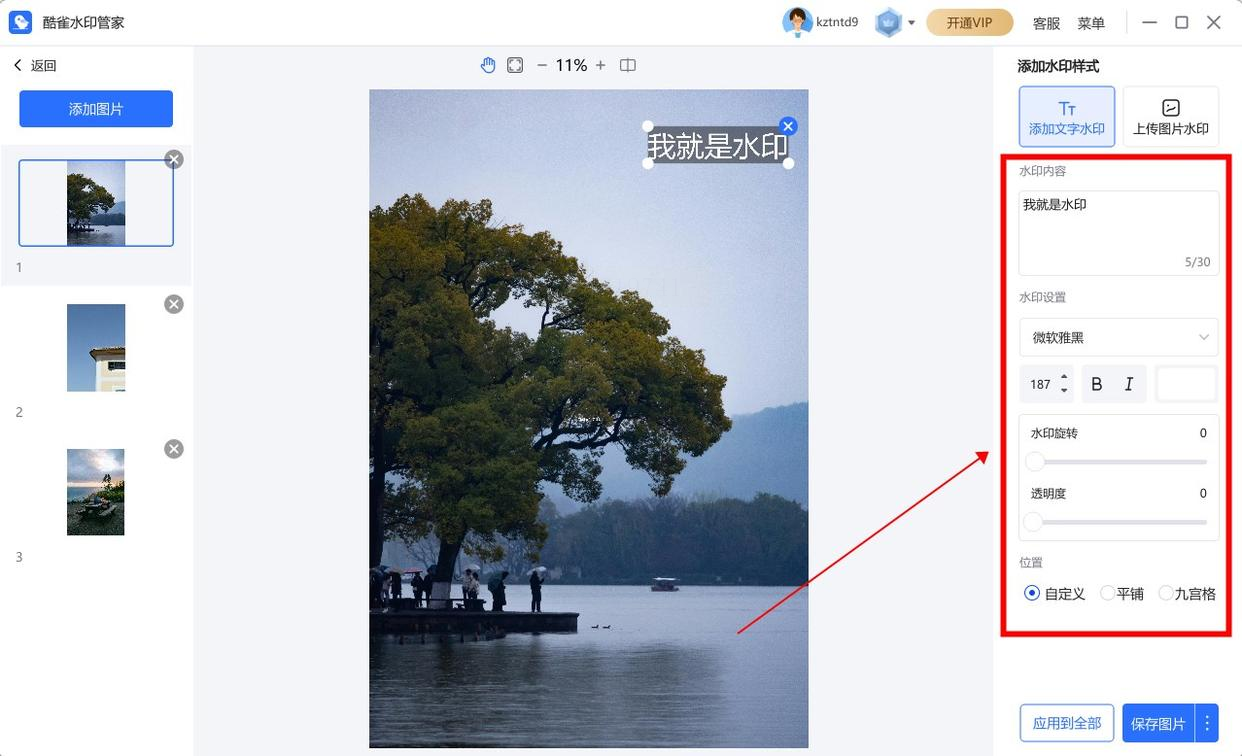This screenshot has width=1242, height=756.
Task: Open the 菜单 menu
Action: click(1091, 23)
